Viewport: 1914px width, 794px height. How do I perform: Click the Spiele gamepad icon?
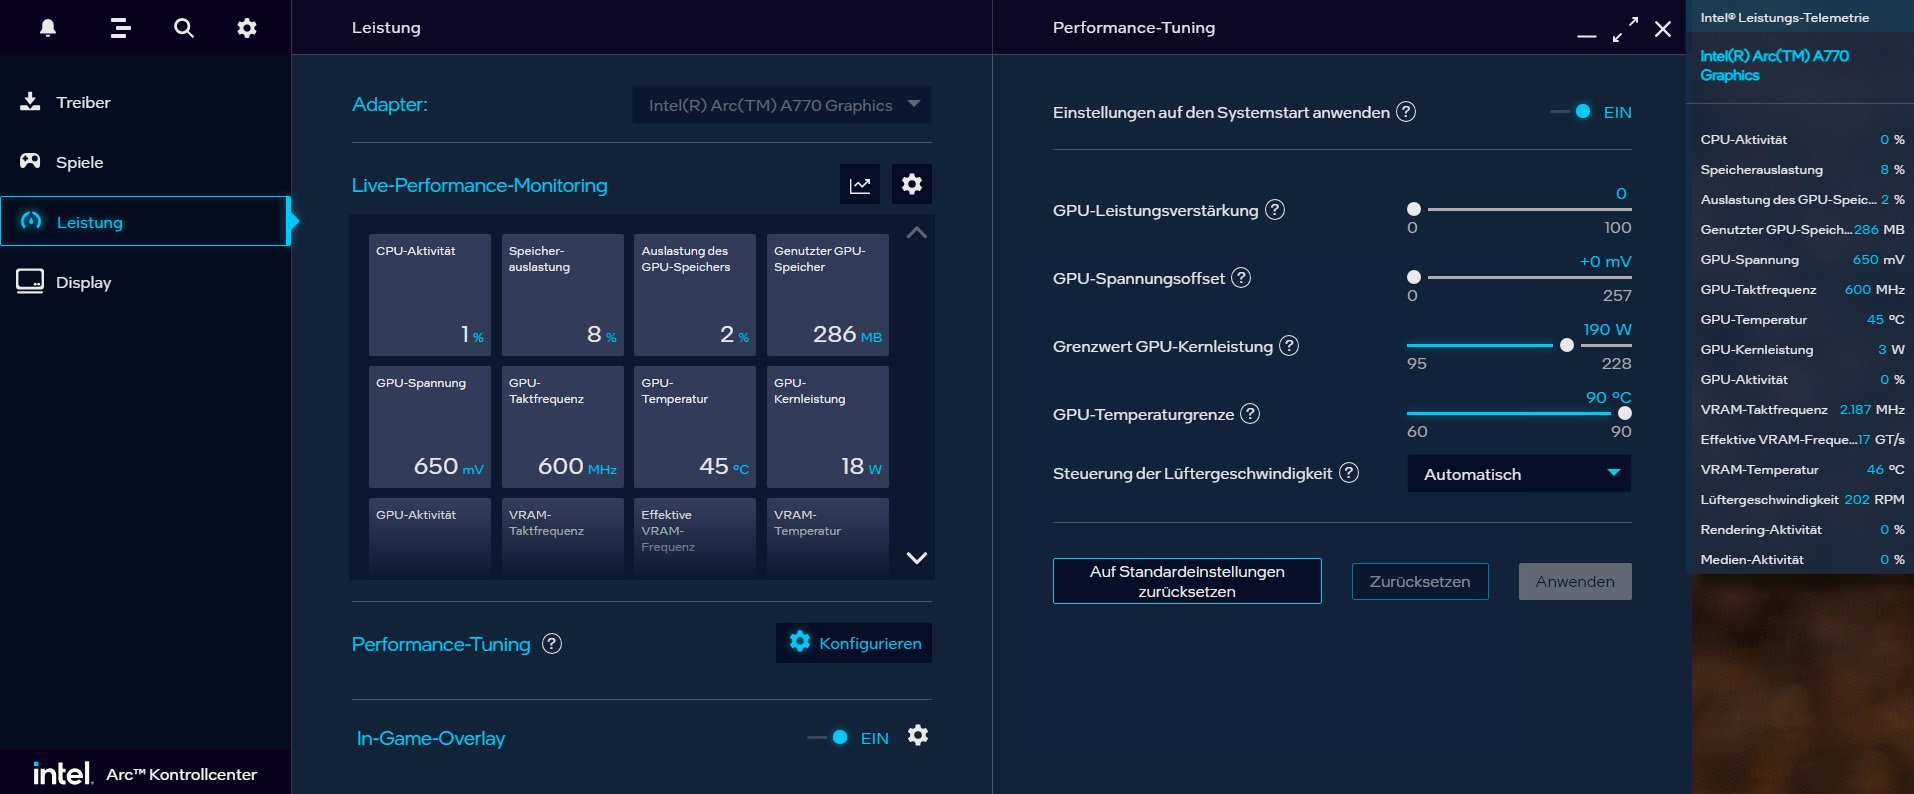pyautogui.click(x=30, y=161)
